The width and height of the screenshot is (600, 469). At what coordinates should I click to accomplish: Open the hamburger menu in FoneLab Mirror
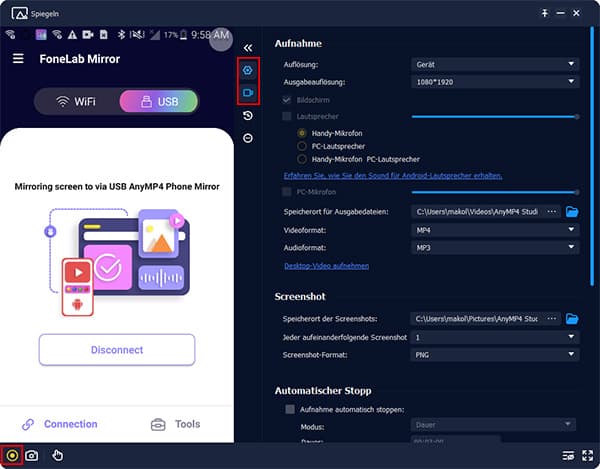(18, 59)
